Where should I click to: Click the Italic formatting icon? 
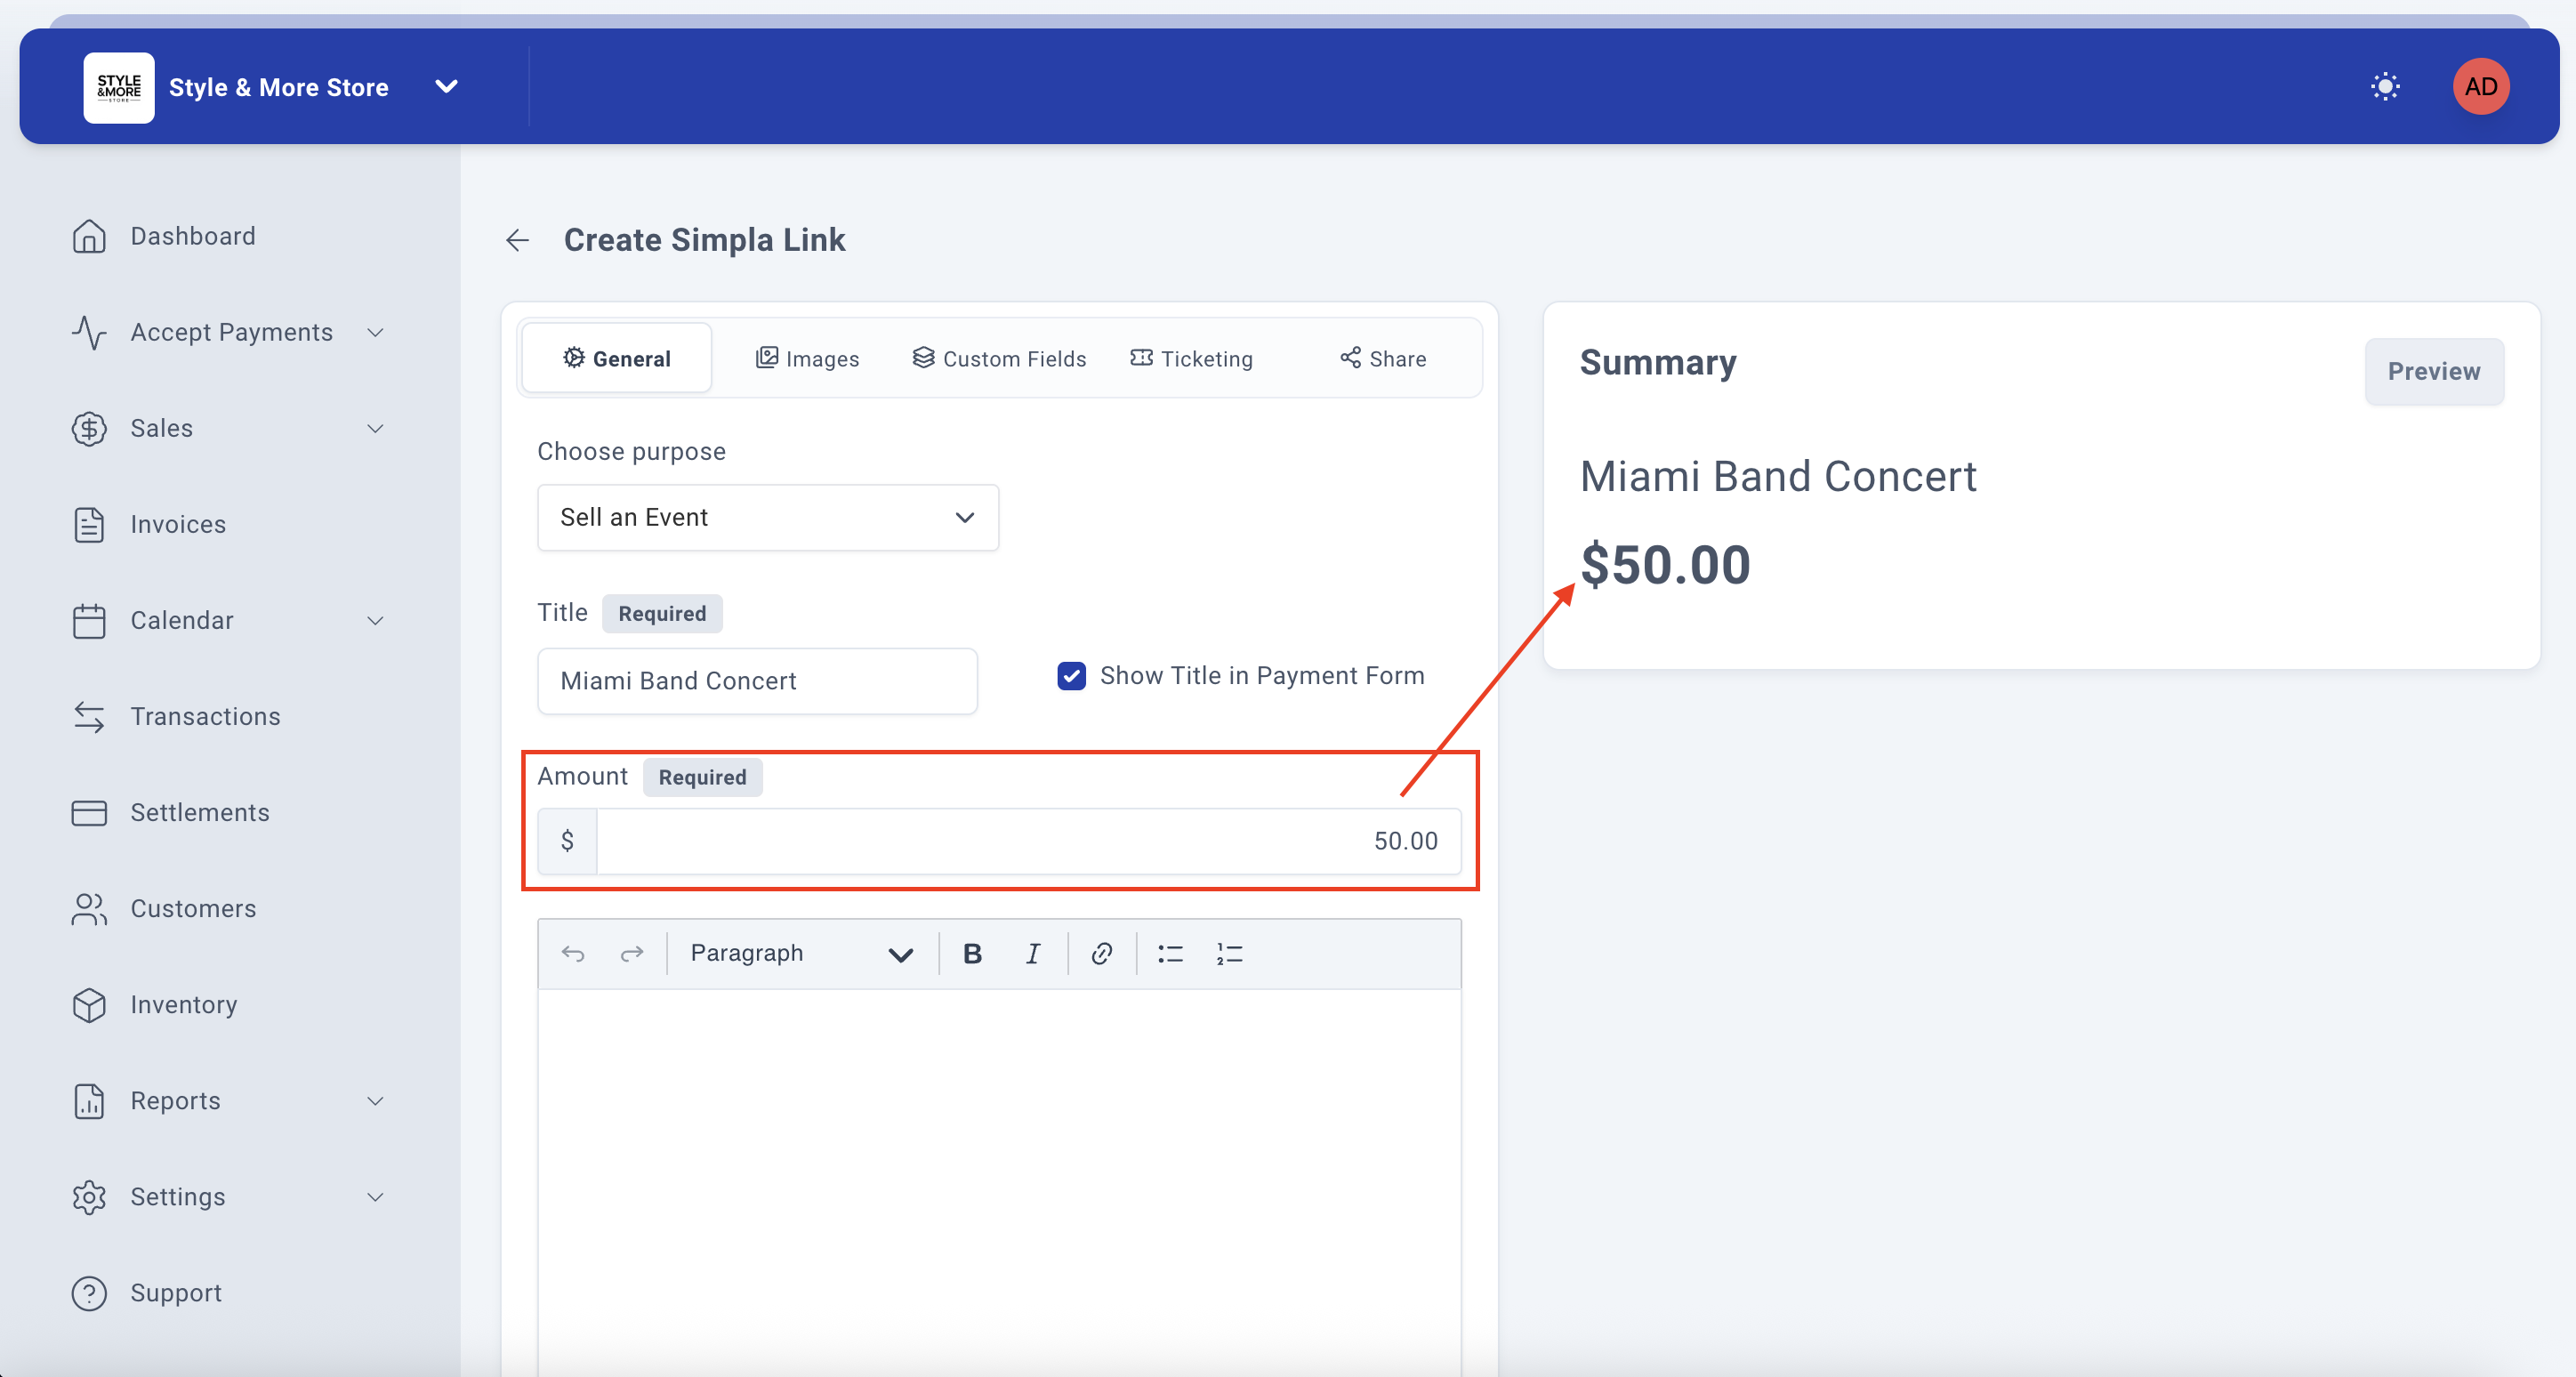pos(1032,954)
